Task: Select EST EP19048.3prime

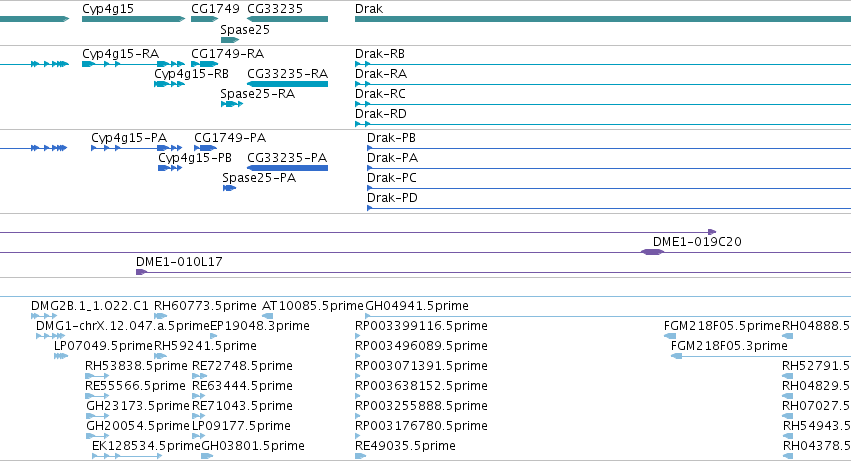Action: tap(259, 326)
